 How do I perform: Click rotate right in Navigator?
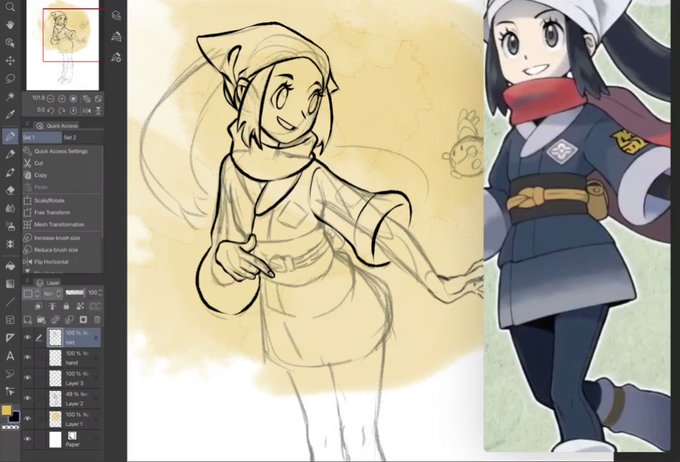62,111
